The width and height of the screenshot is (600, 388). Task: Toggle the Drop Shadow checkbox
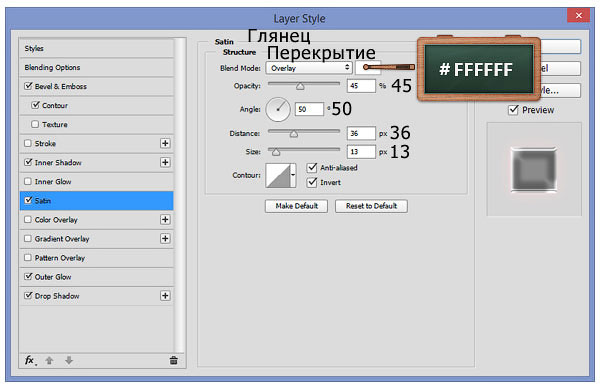click(x=28, y=295)
